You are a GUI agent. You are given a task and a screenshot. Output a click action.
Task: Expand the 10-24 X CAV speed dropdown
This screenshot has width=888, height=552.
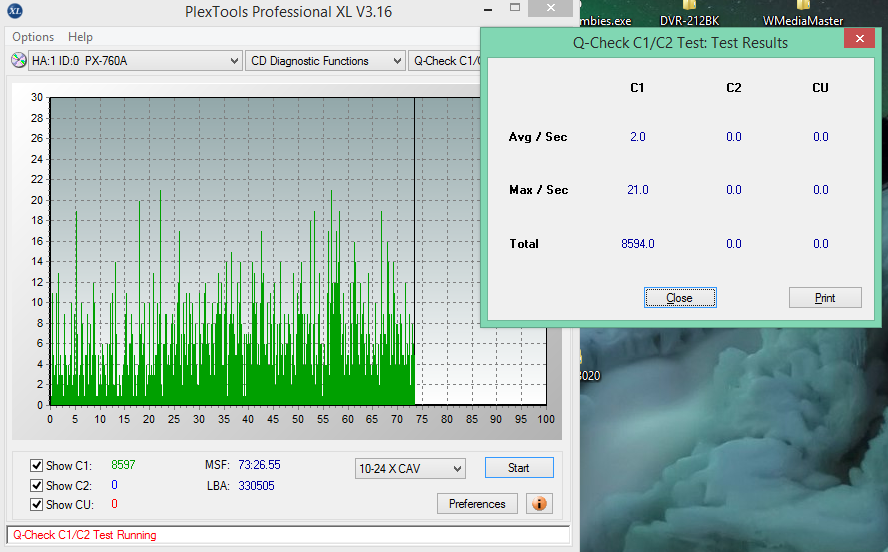click(x=410, y=468)
